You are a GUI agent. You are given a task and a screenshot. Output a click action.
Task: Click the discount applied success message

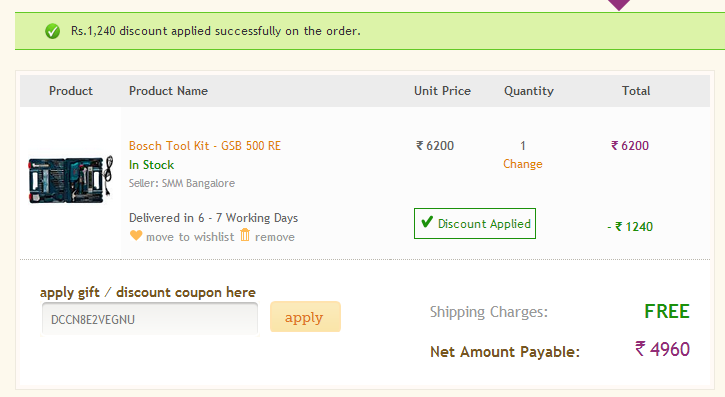pyautogui.click(x=215, y=31)
